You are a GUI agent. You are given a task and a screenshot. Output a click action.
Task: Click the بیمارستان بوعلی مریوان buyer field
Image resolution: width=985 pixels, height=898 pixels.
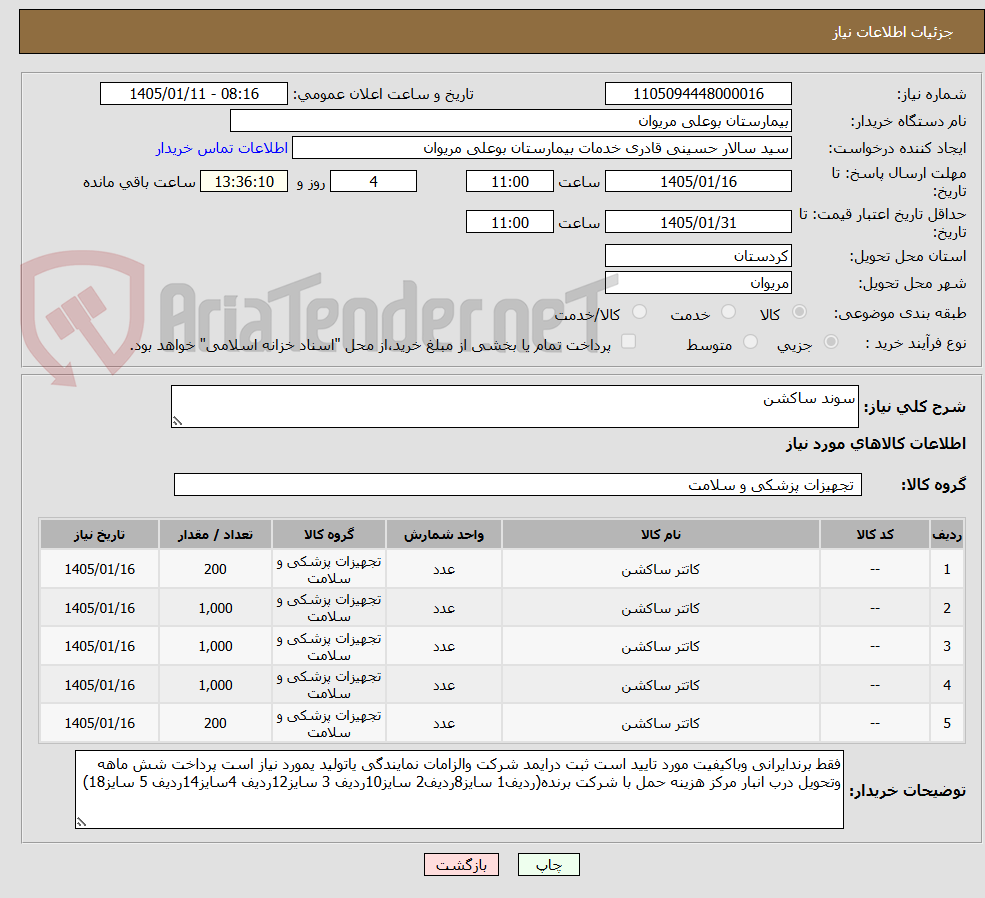pos(511,121)
